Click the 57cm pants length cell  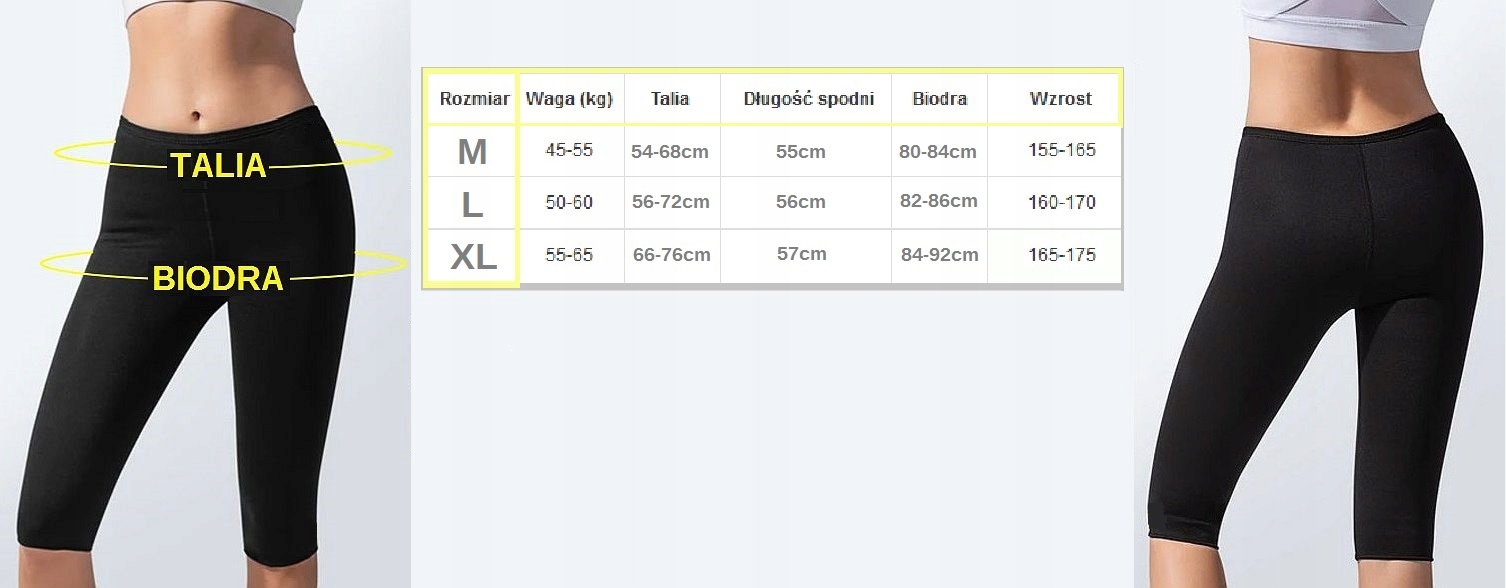coord(801,254)
